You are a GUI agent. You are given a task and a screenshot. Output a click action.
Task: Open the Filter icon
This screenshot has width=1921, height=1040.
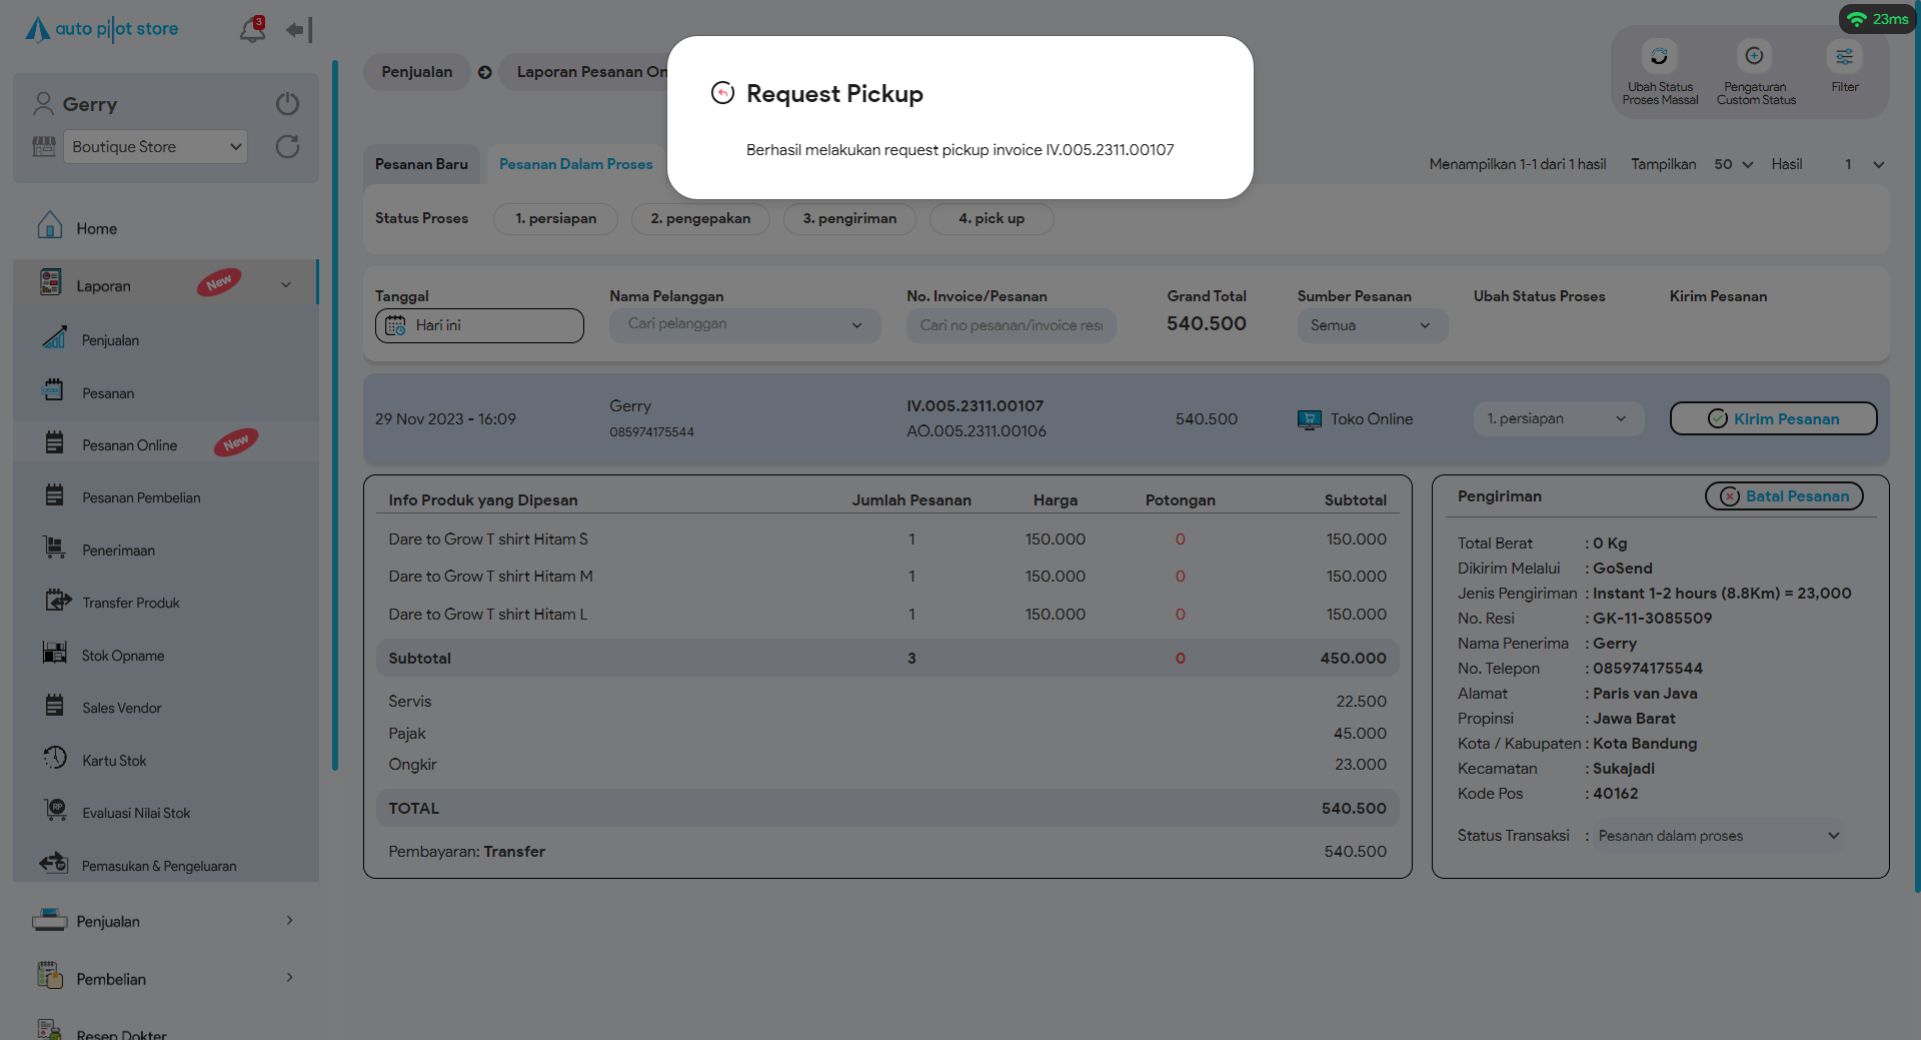tap(1844, 57)
